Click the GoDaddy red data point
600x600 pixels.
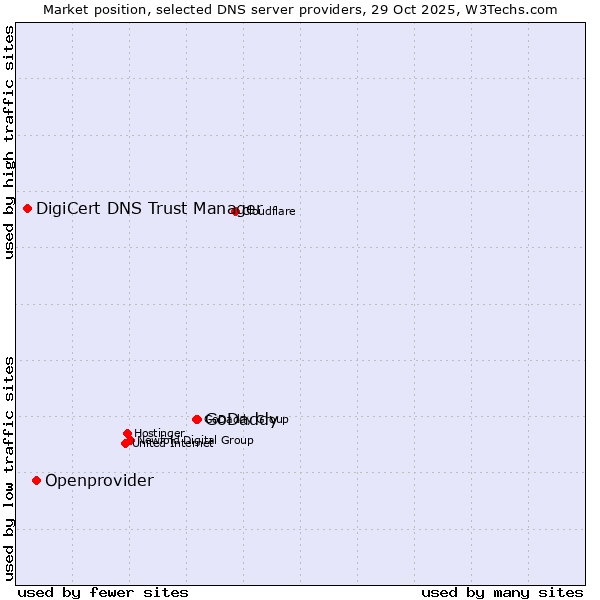197,419
